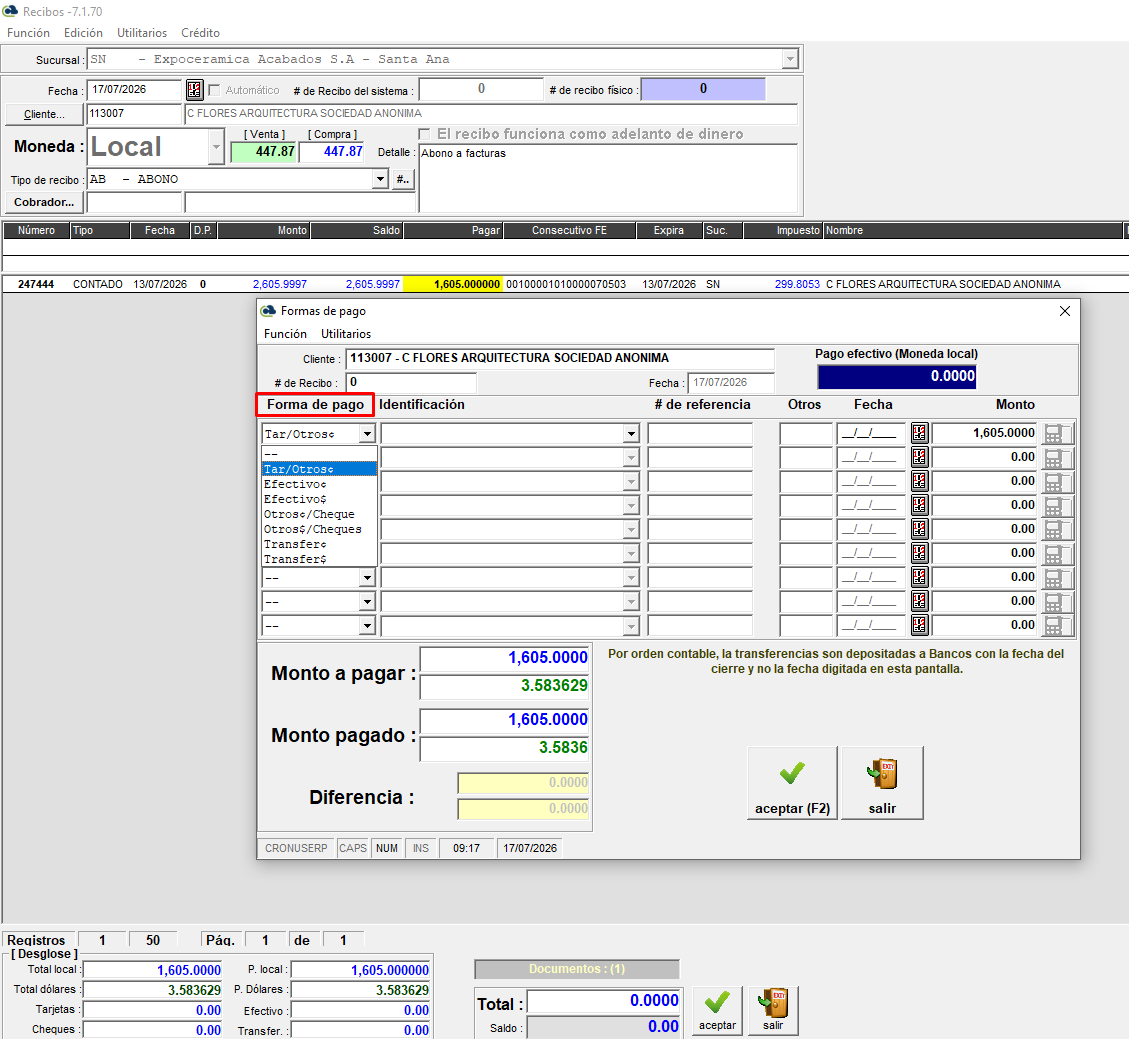1129x1039 pixels.
Task: Select Efectivo$ from the payment list
Action: click(x=319, y=499)
